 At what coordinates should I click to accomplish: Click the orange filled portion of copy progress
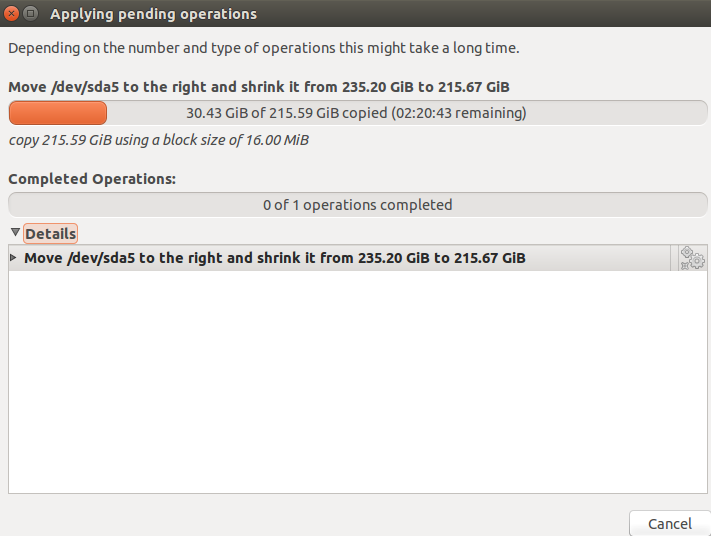58,113
